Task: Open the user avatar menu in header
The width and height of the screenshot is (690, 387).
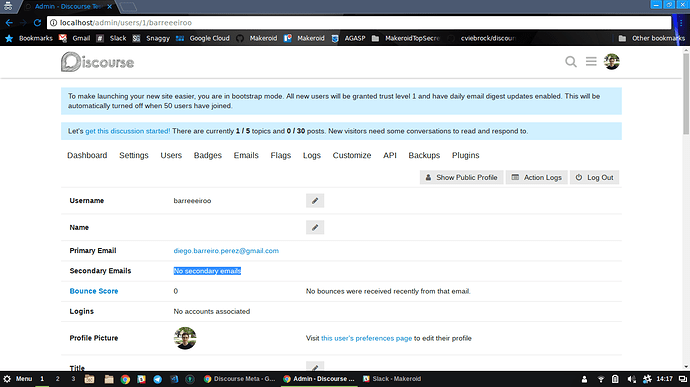Action: tap(612, 62)
